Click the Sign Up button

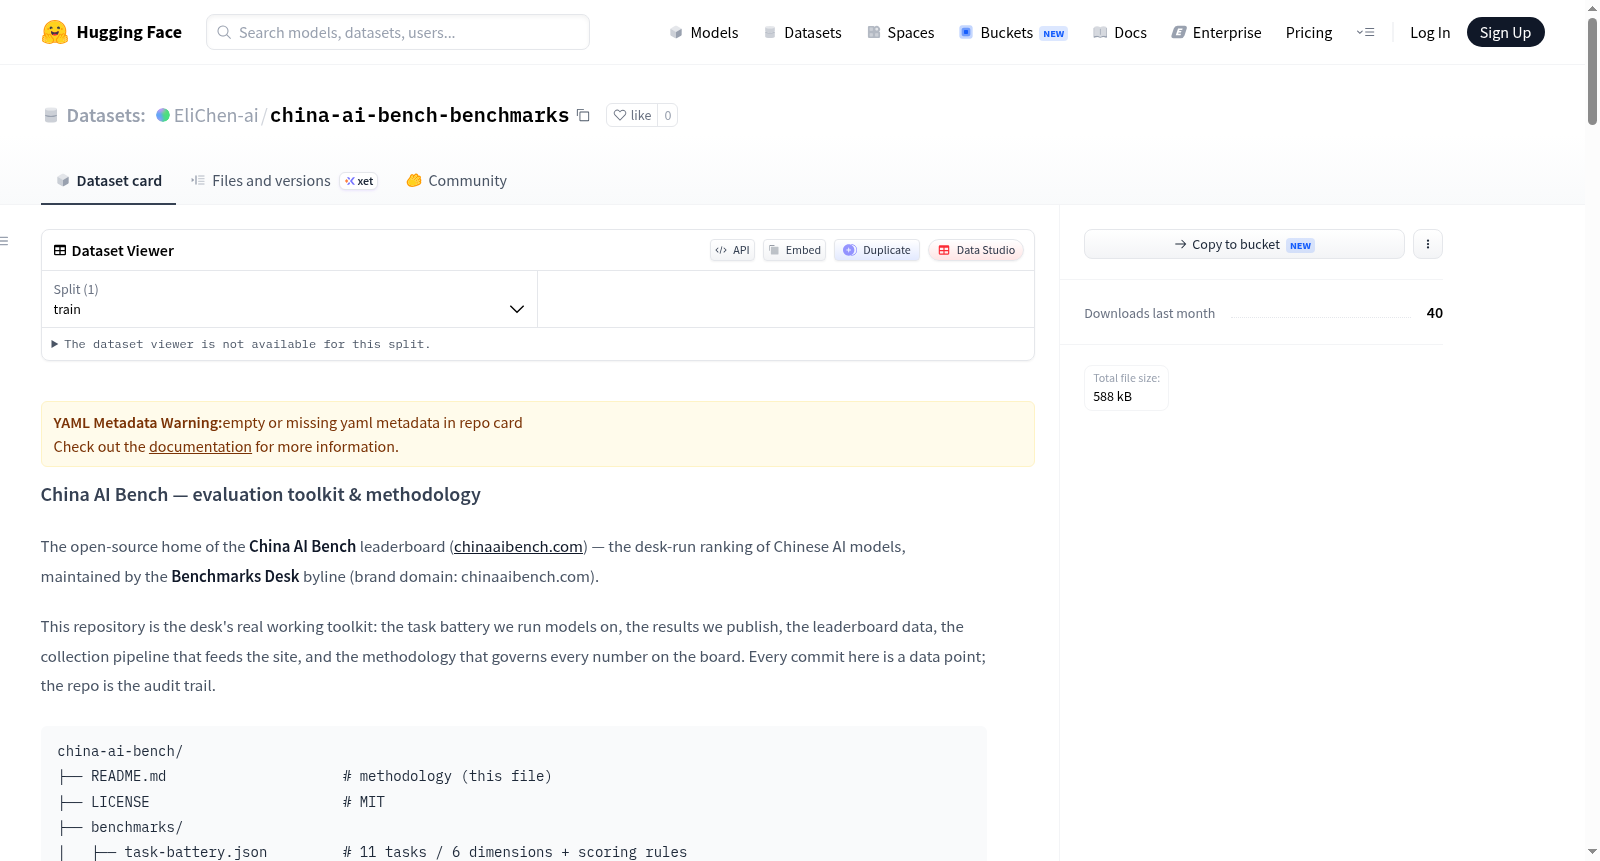coord(1505,32)
